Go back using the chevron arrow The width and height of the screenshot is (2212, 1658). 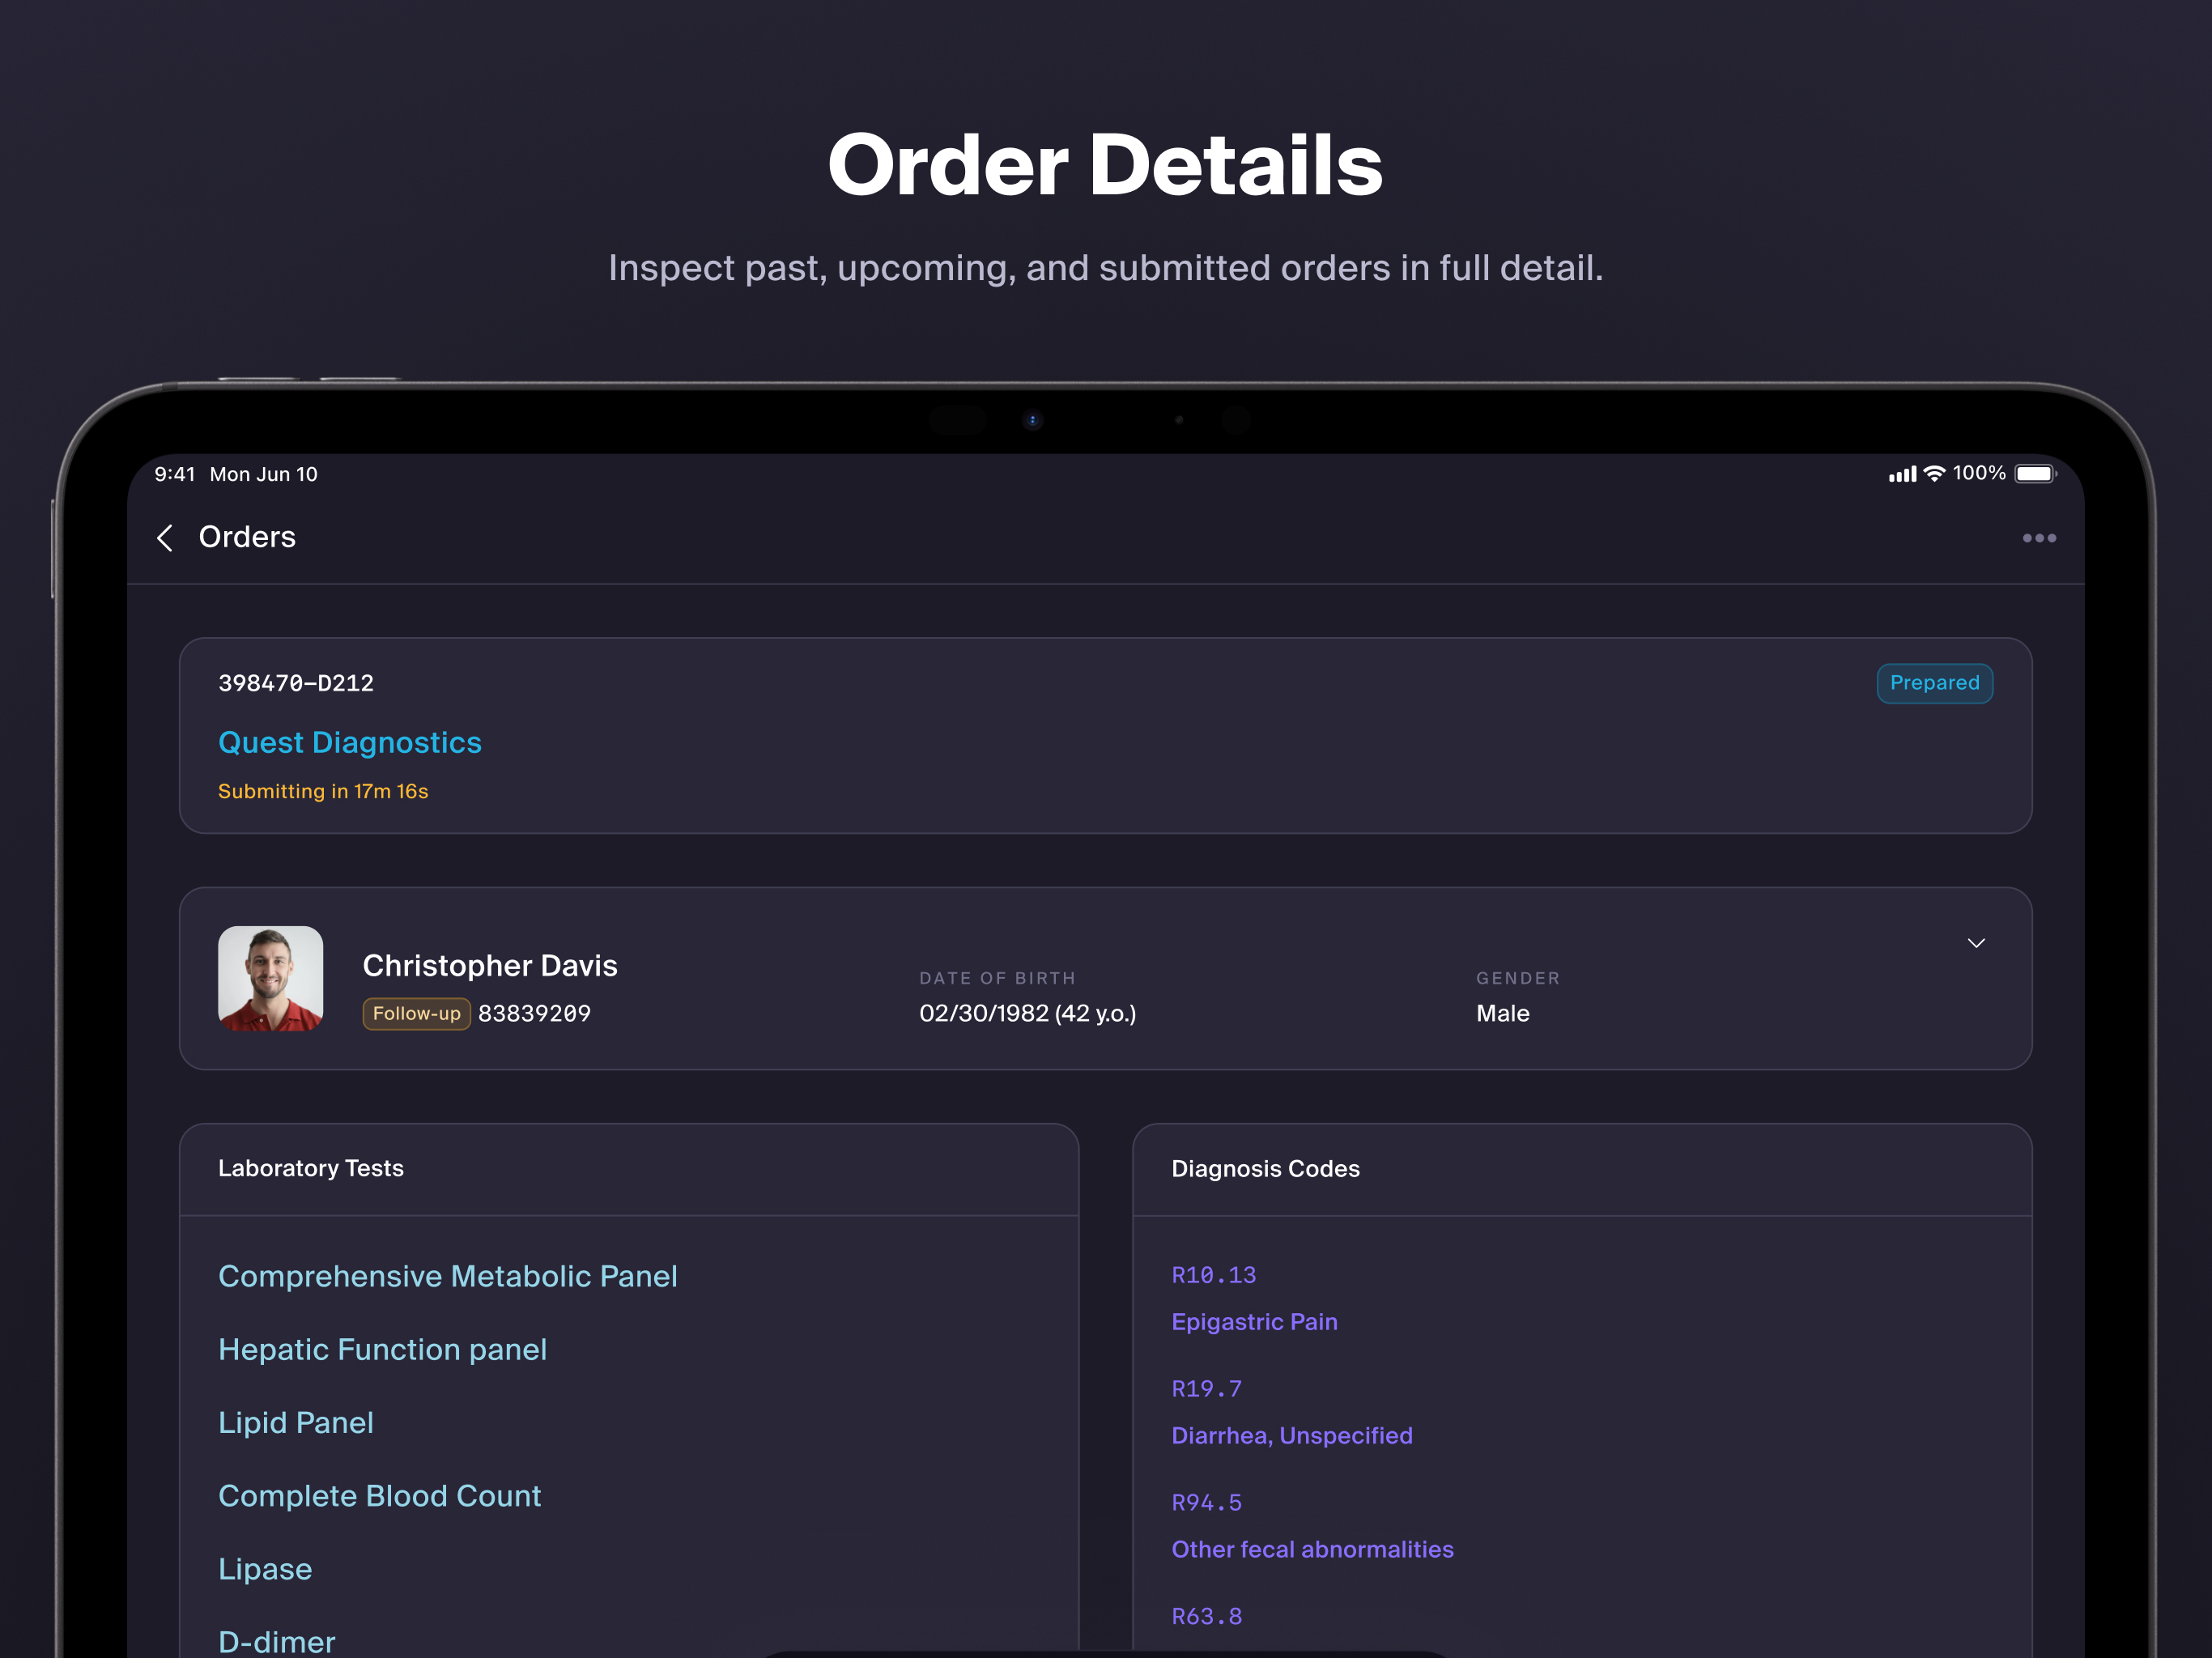pos(165,538)
